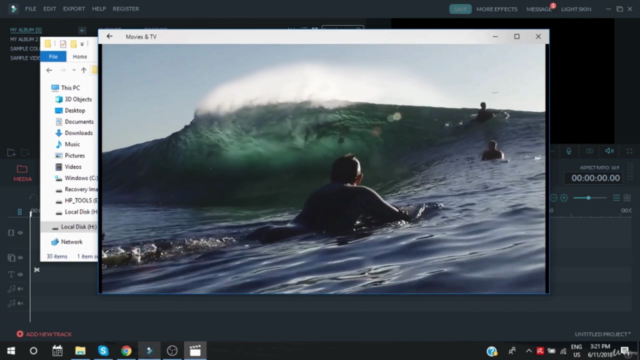Select Recovery Image drive in tree
The height and width of the screenshot is (360, 640).
point(81,189)
